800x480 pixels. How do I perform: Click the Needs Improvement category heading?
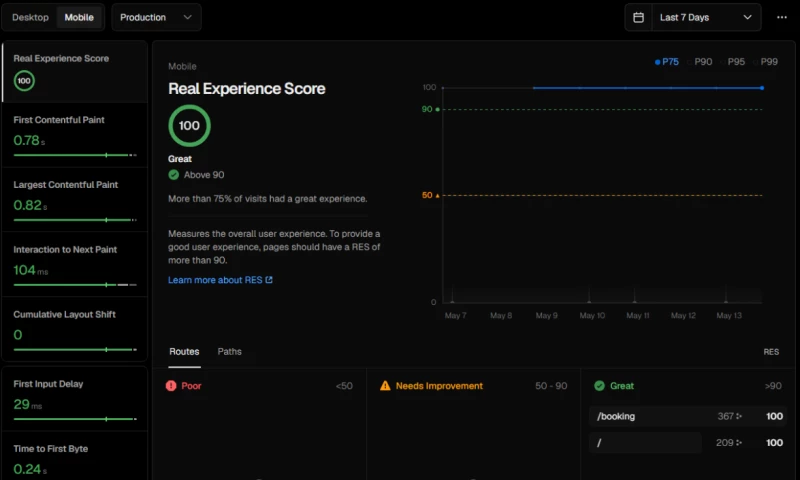coord(439,386)
